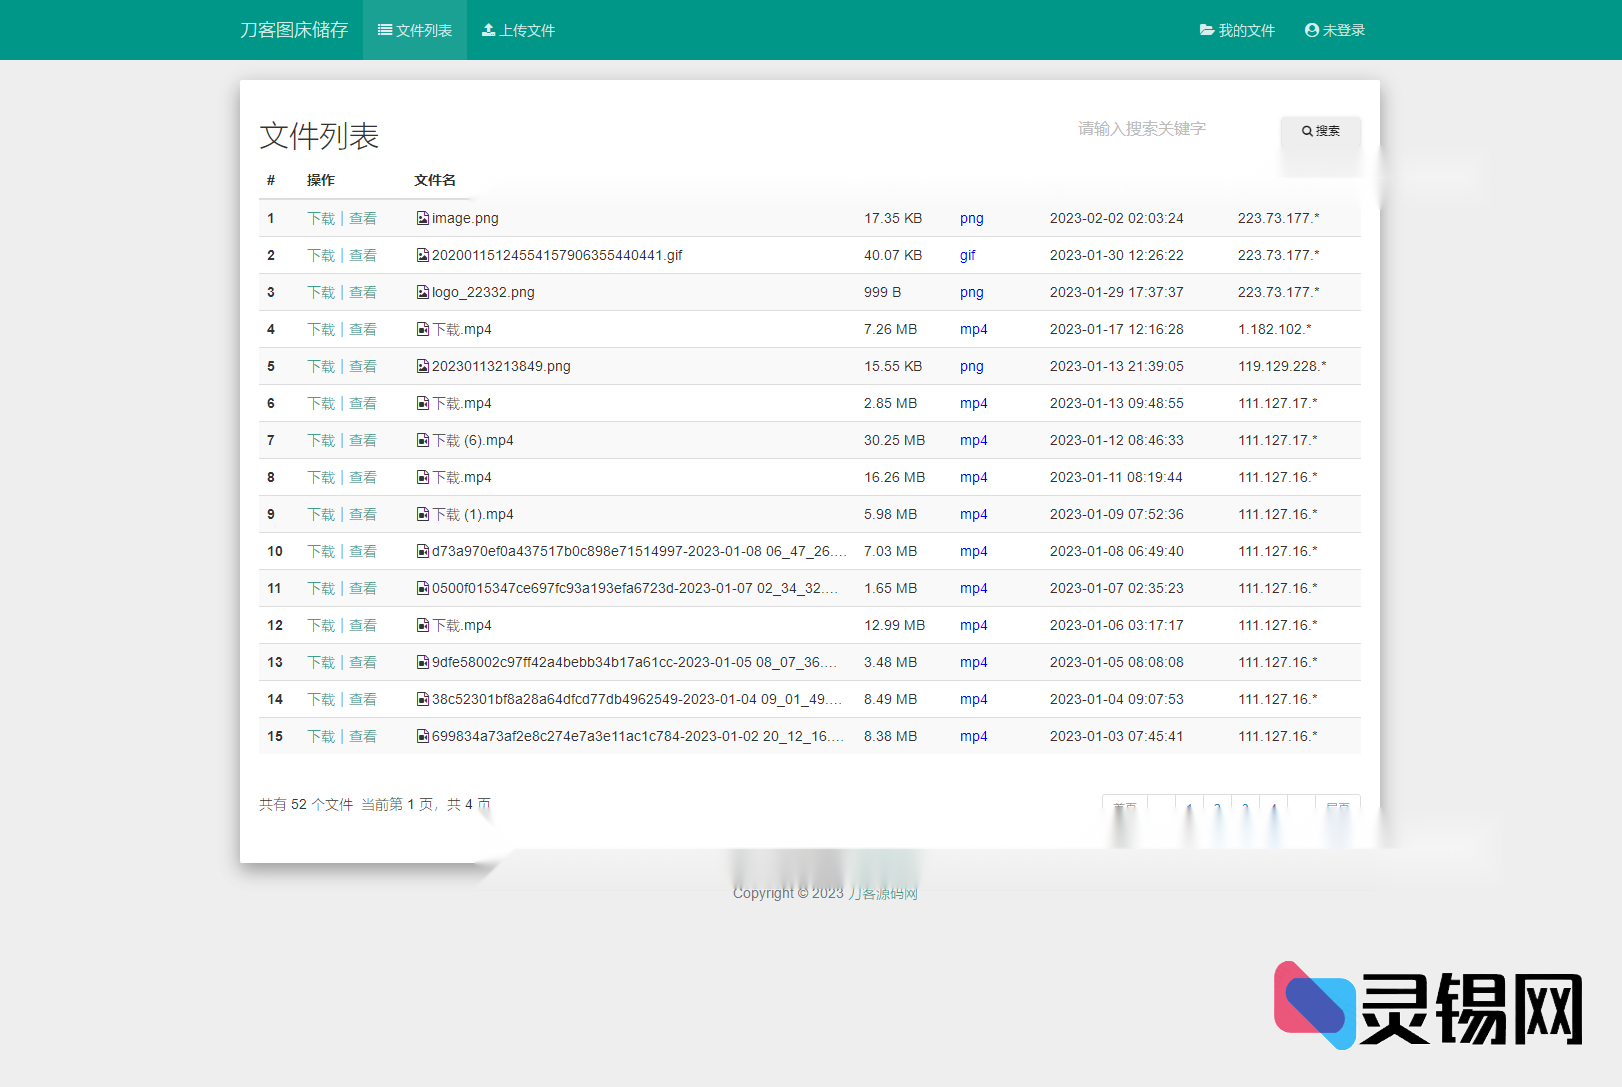Viewport: 1622px width, 1087px height.
Task: Click the file icon beside 20230113213849.png
Action: [422, 366]
